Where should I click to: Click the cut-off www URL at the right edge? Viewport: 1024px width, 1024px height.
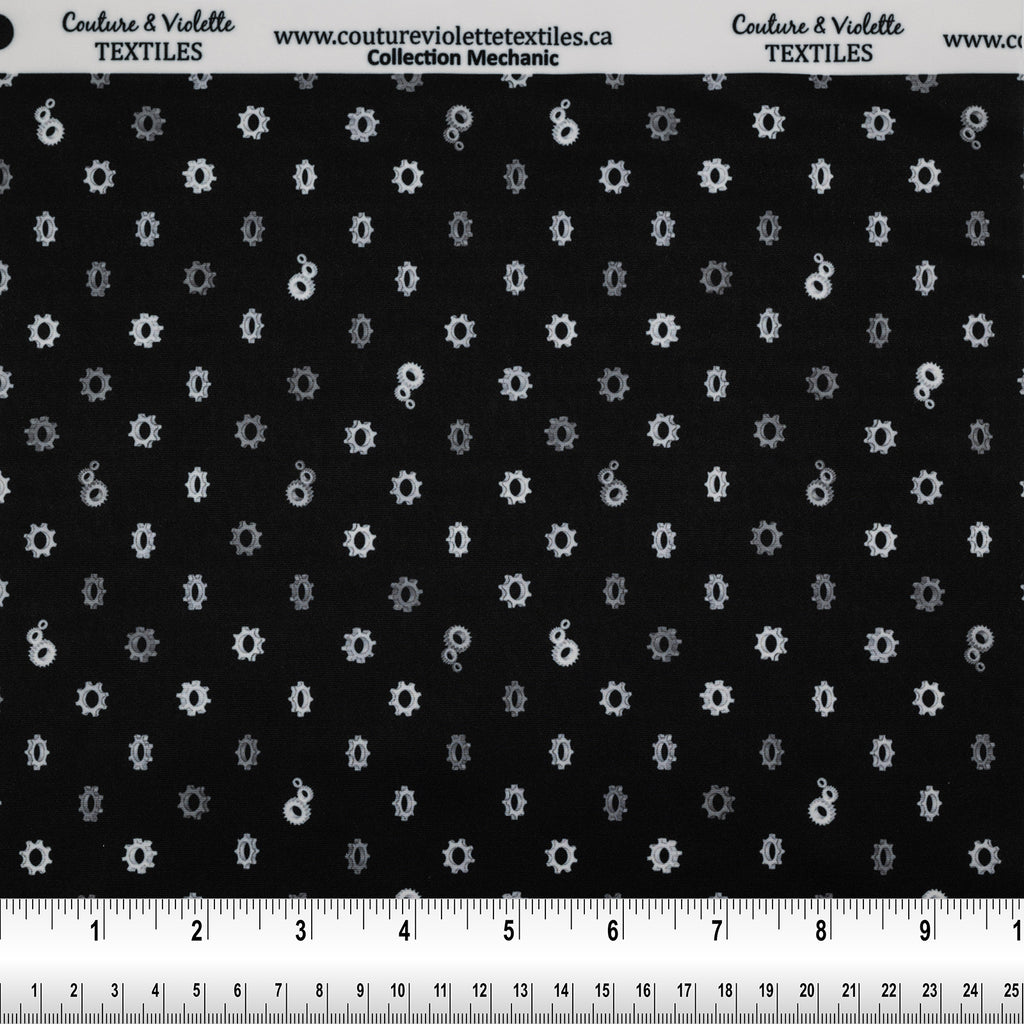click(983, 40)
